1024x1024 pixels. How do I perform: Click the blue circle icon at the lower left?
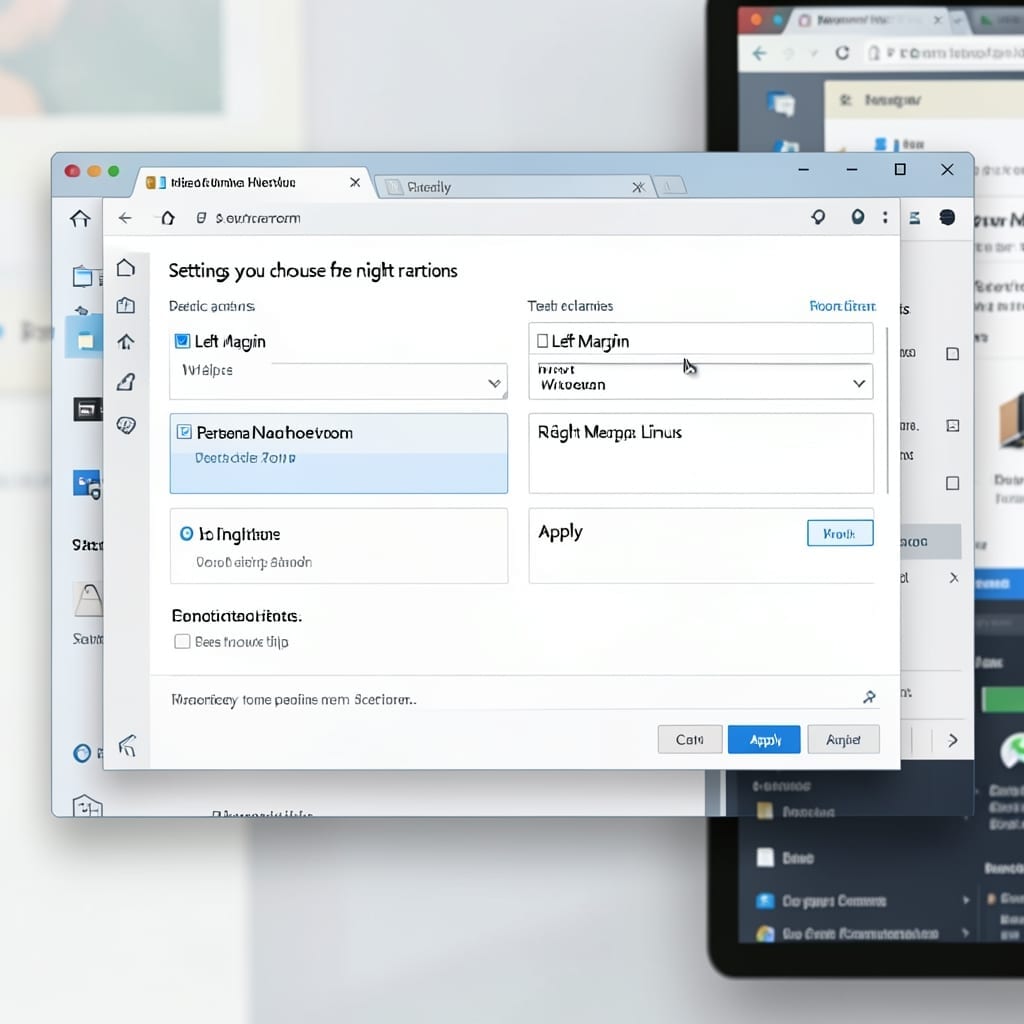point(82,754)
